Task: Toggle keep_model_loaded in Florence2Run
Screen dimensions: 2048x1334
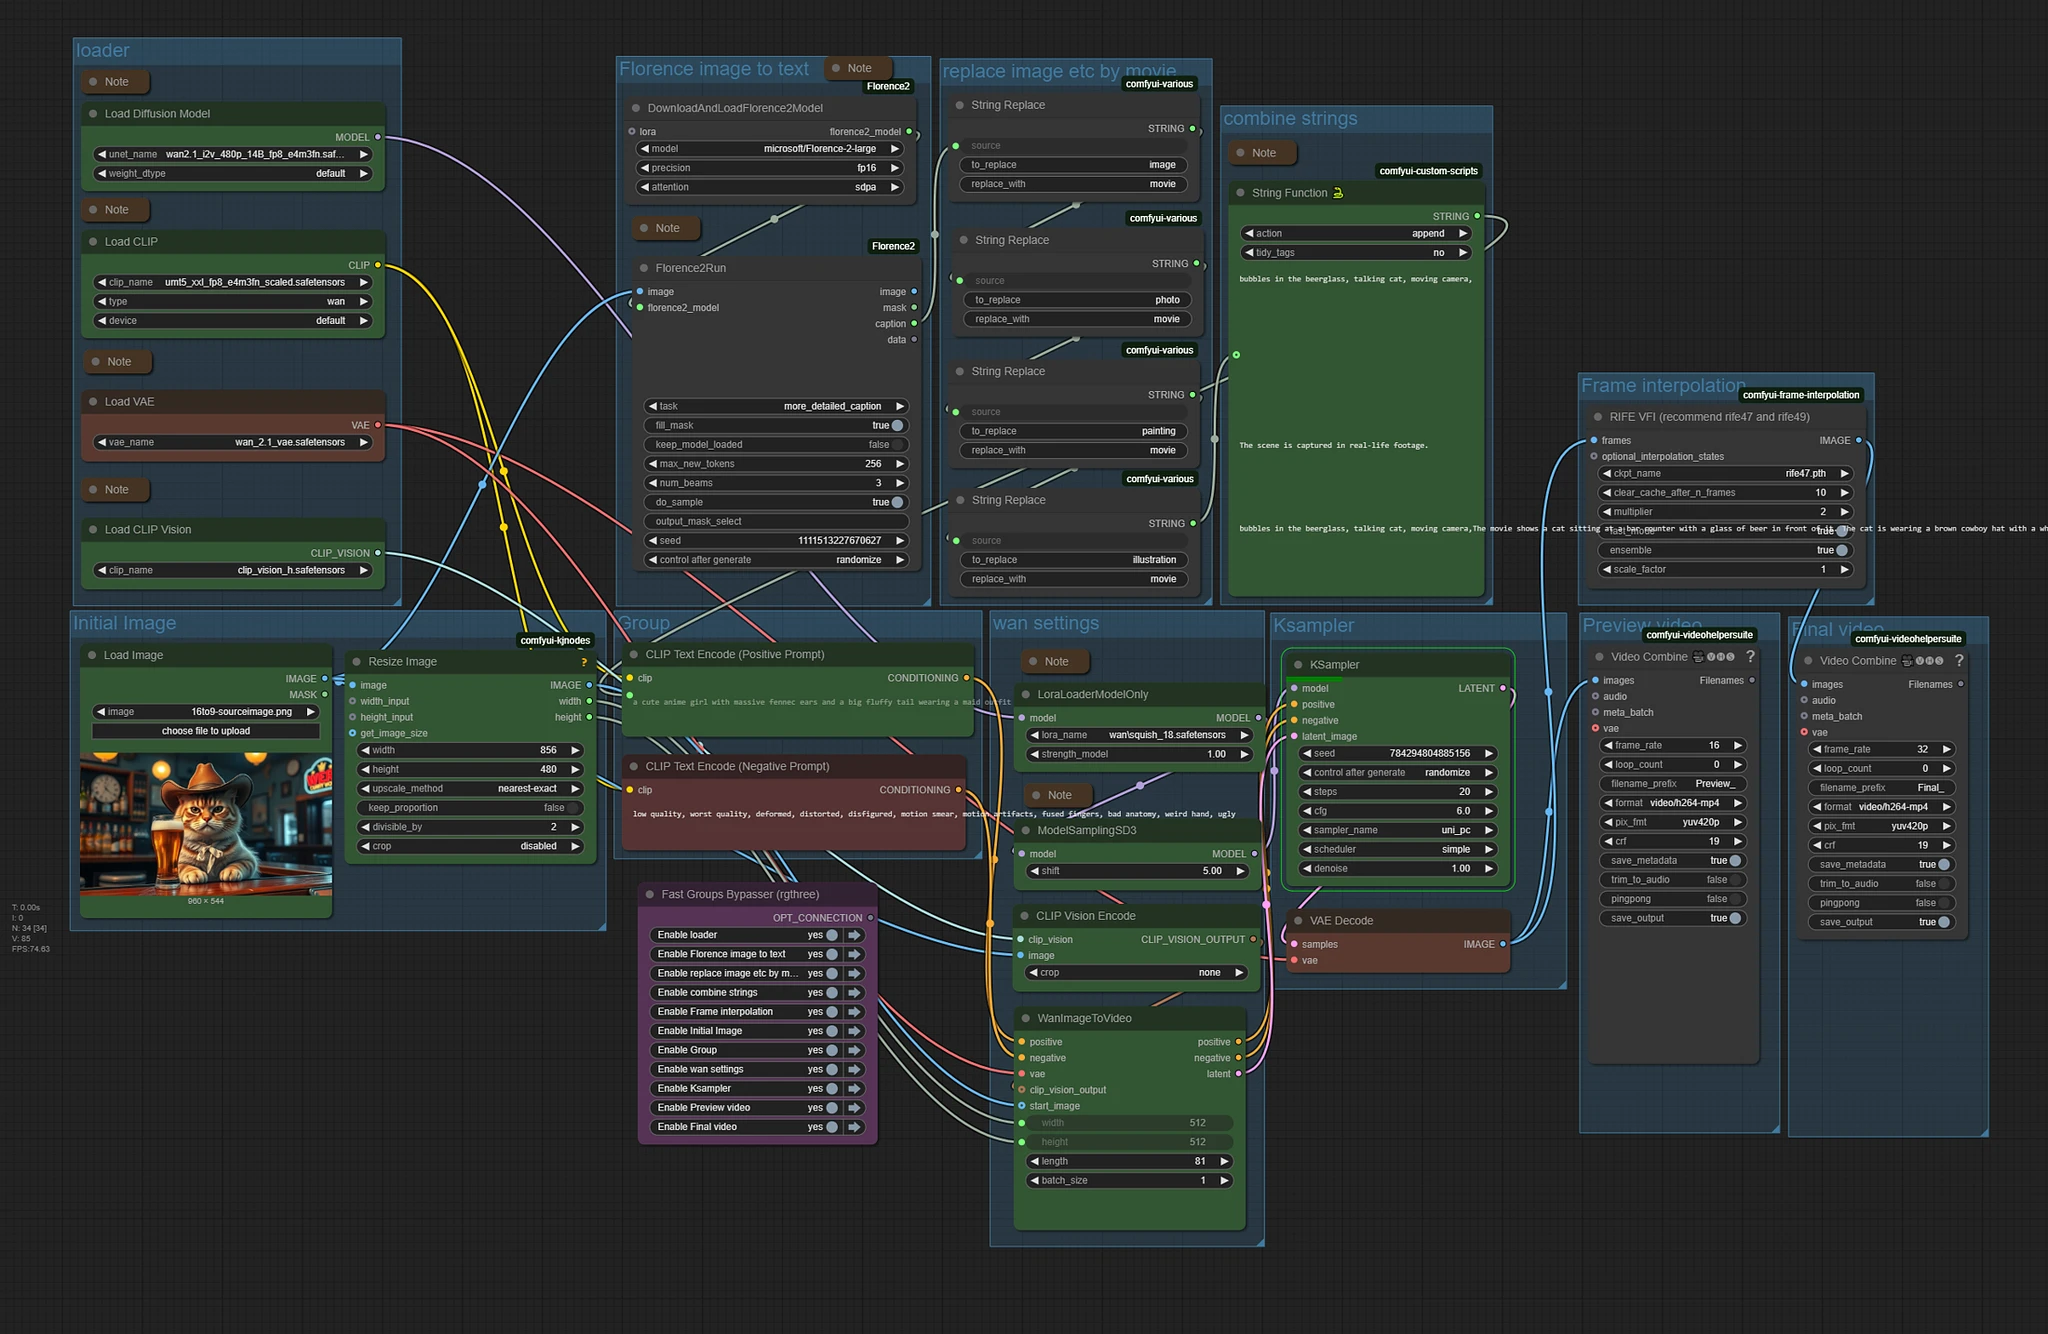Action: click(x=897, y=445)
